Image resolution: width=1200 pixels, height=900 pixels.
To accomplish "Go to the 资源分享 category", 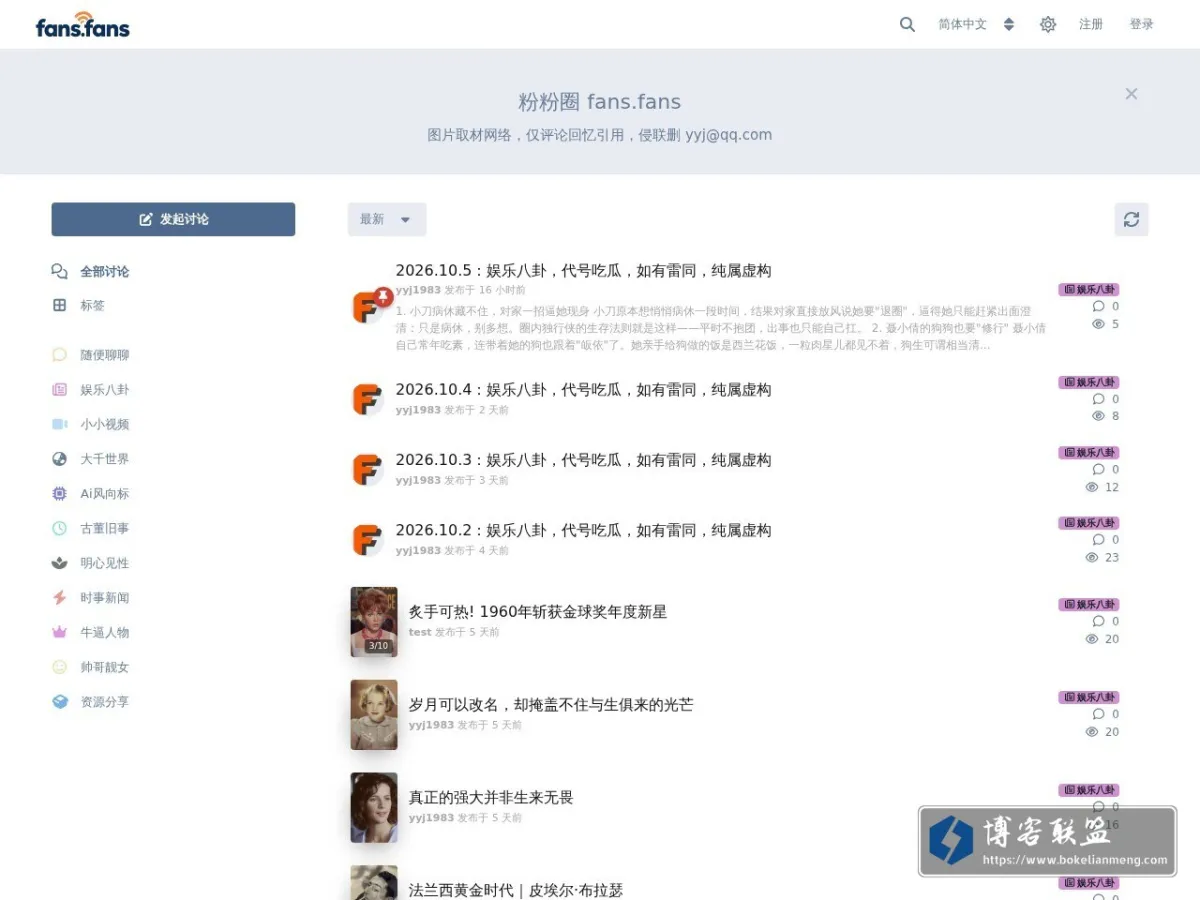I will (105, 702).
